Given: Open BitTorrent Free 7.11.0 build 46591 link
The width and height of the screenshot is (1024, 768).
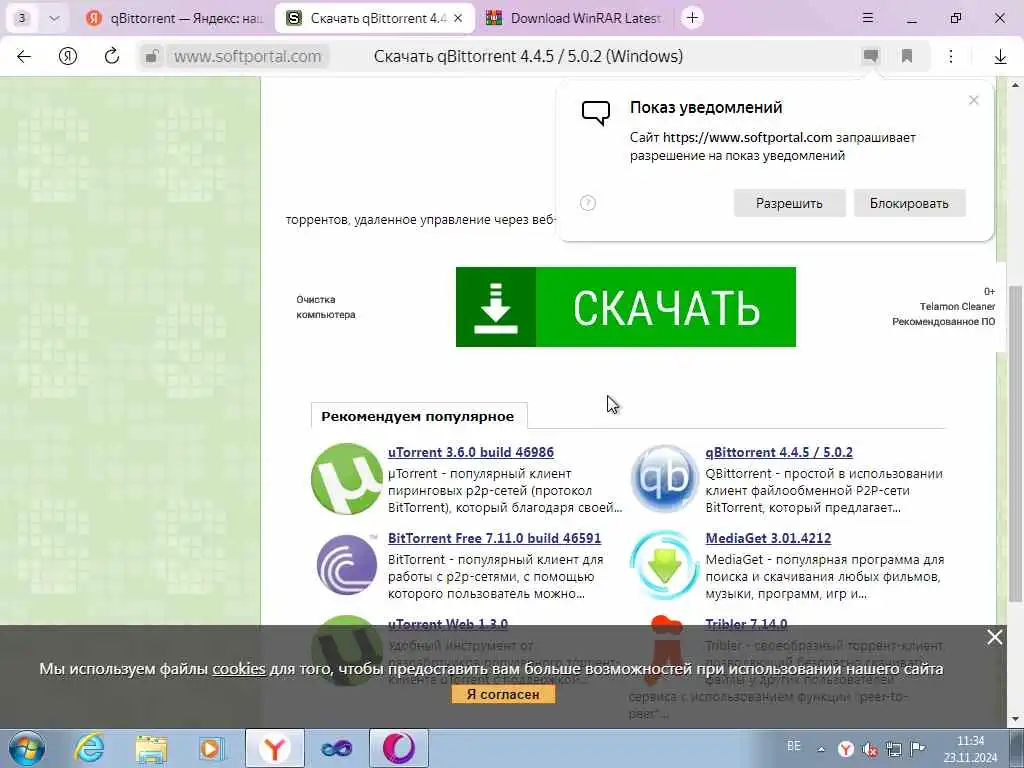Looking at the screenshot, I should point(494,538).
